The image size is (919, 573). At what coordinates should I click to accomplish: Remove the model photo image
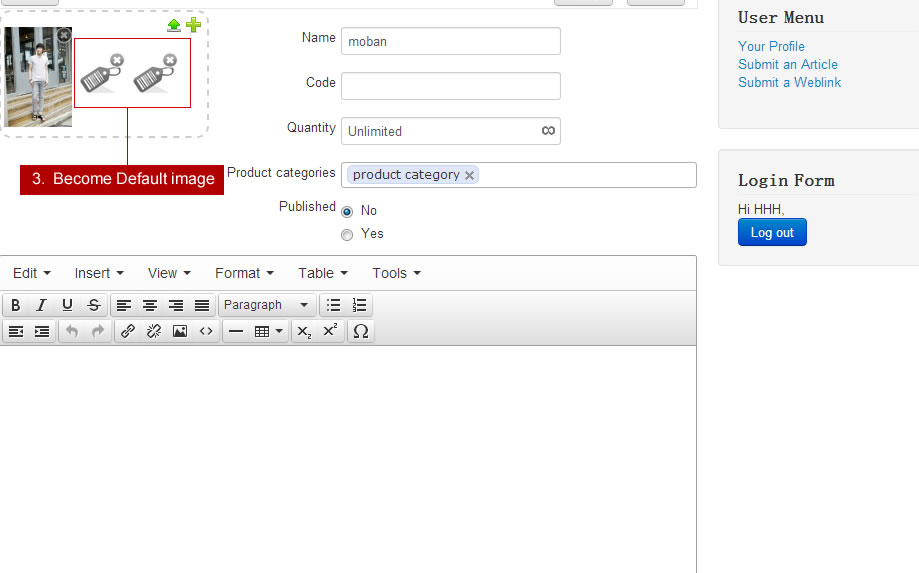click(64, 35)
